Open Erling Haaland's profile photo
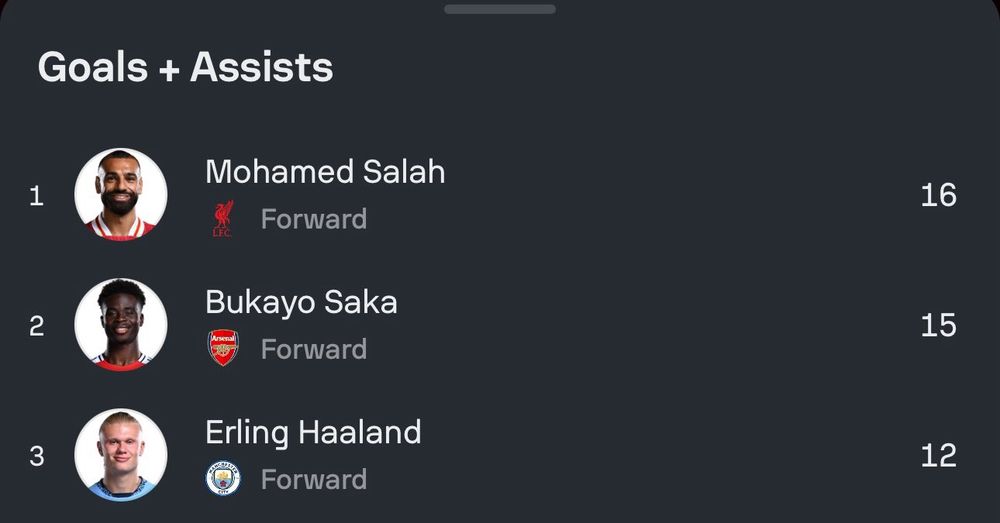This screenshot has width=1000, height=523. 121,455
